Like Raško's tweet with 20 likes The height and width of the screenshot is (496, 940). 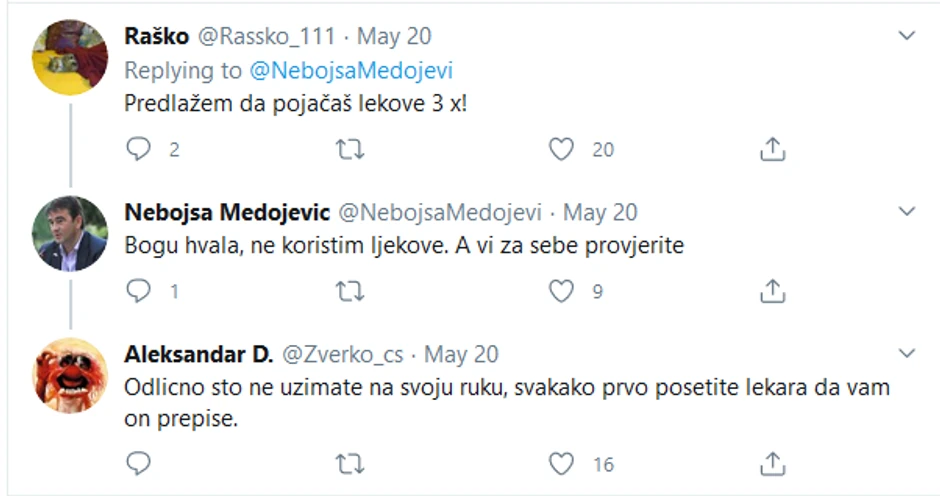(562, 150)
